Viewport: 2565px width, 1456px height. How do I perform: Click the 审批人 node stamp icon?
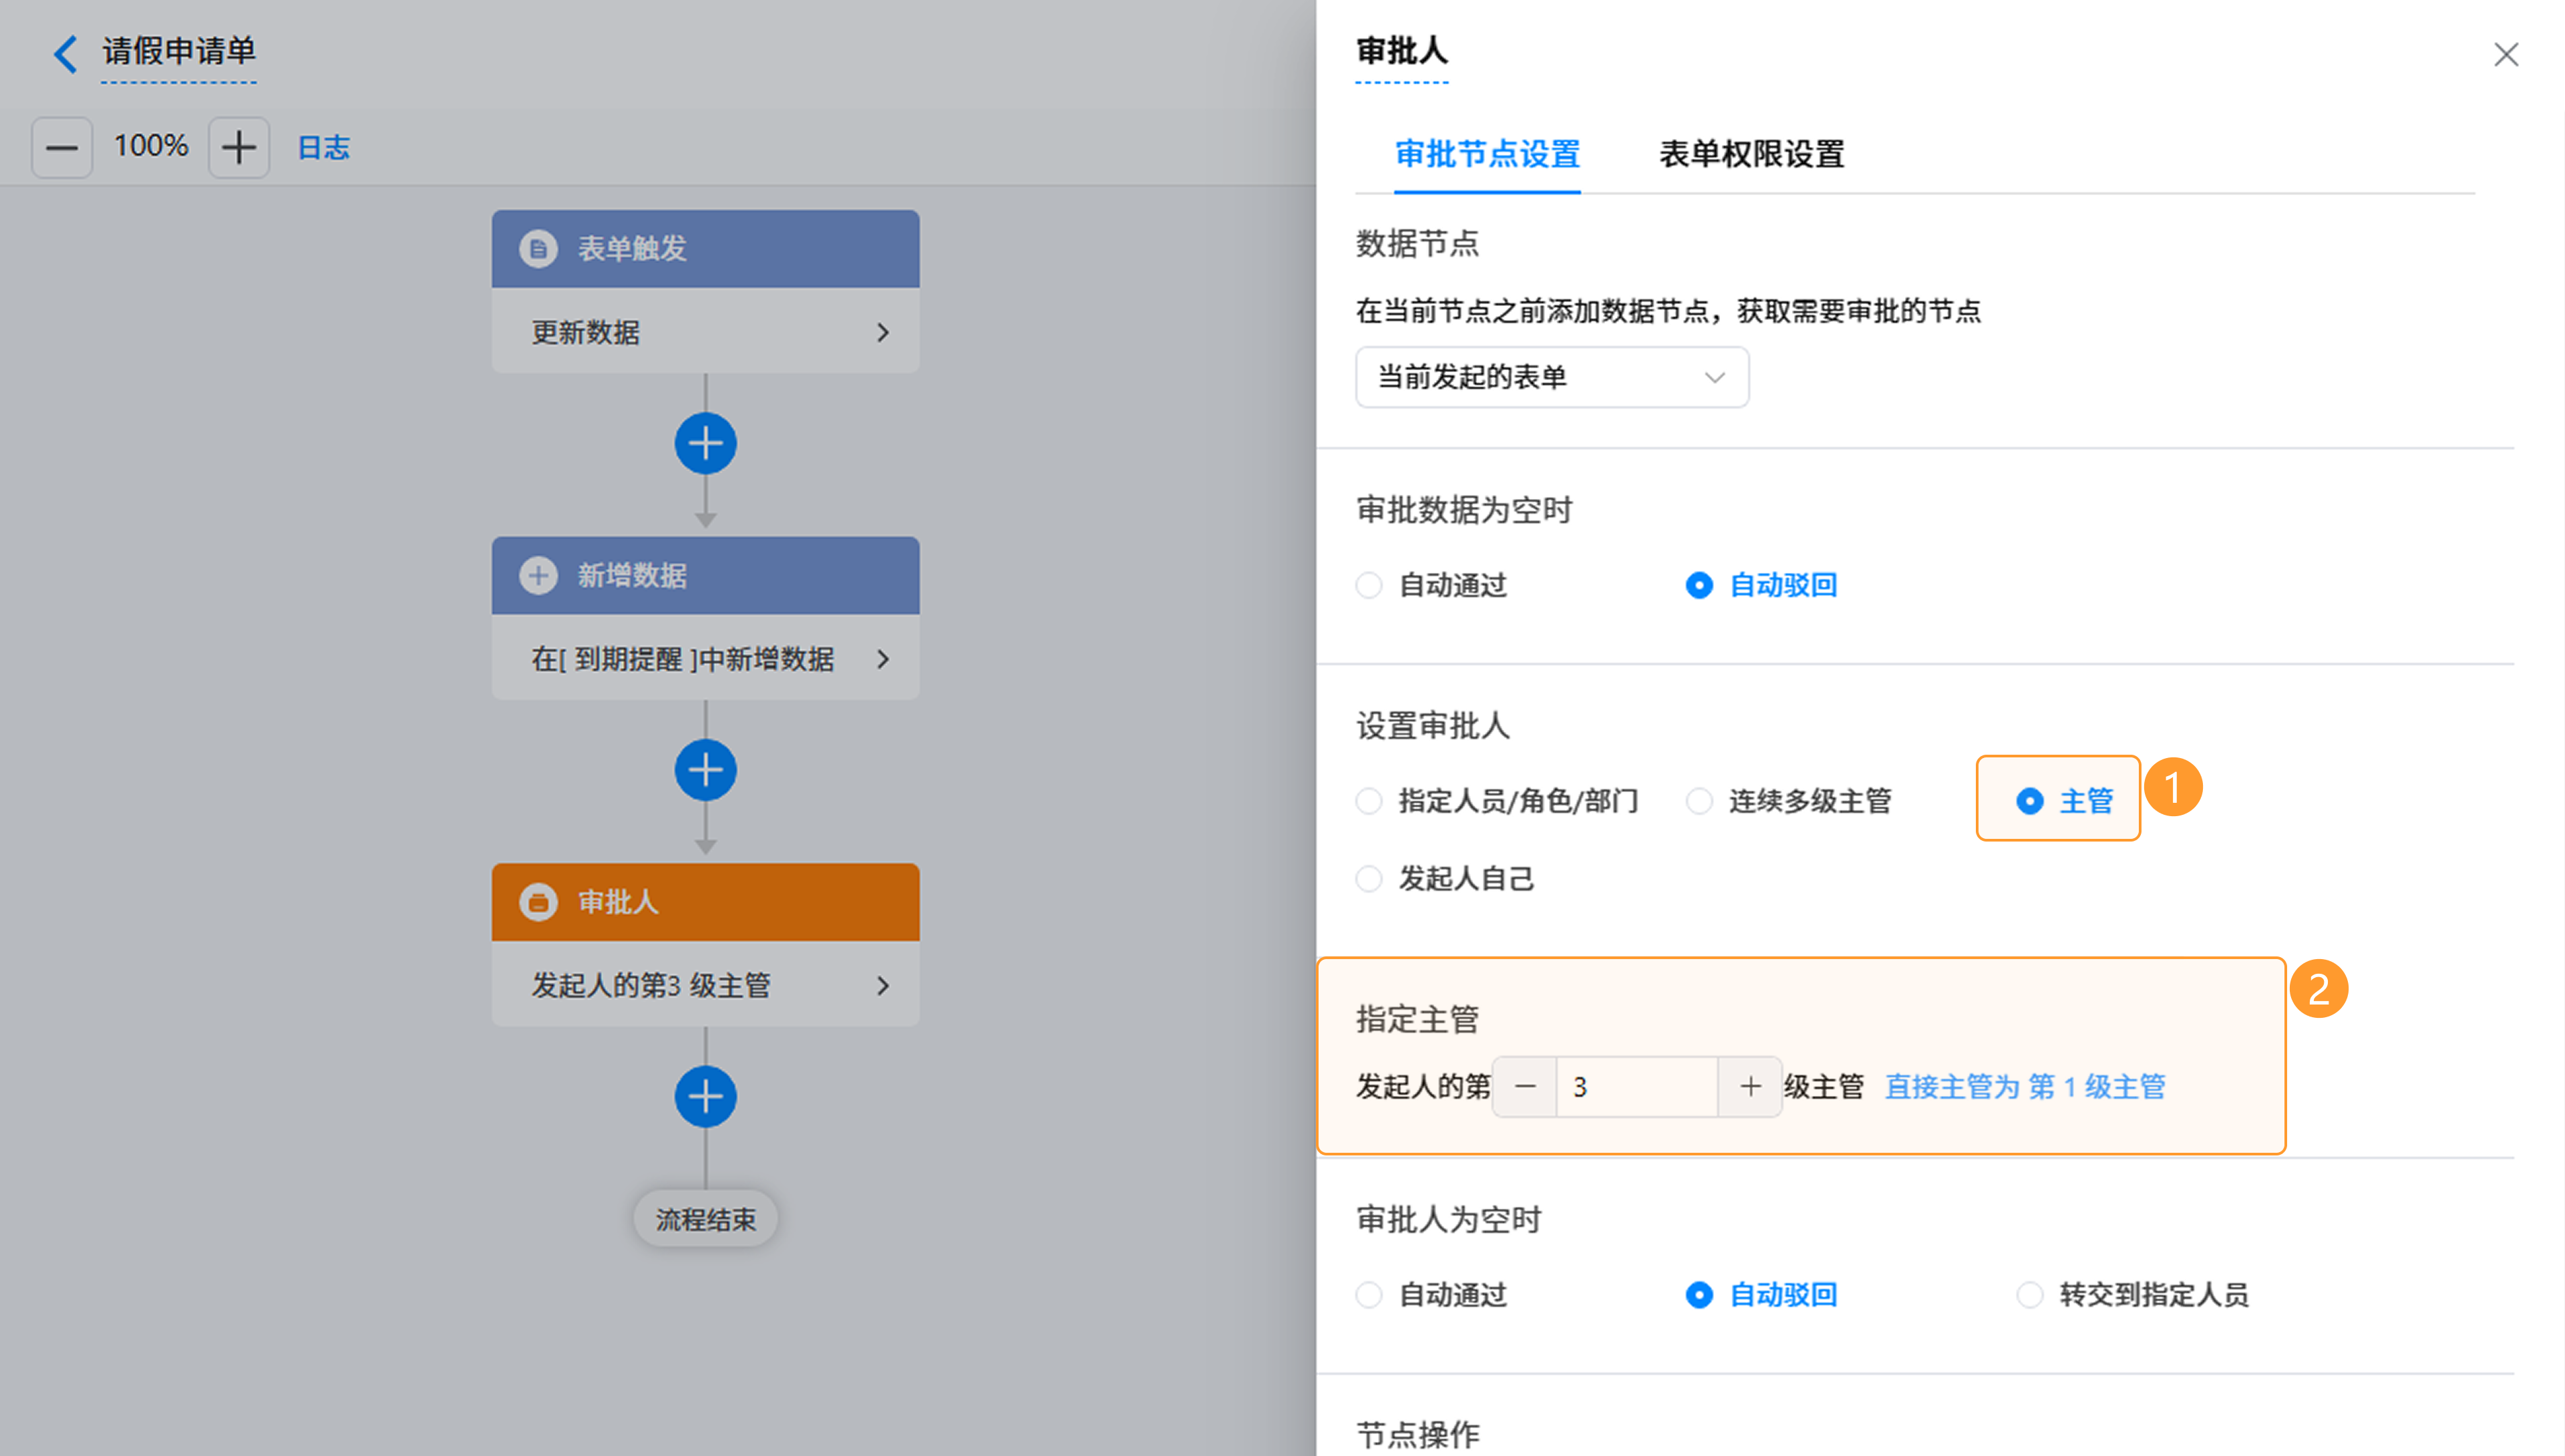(538, 902)
